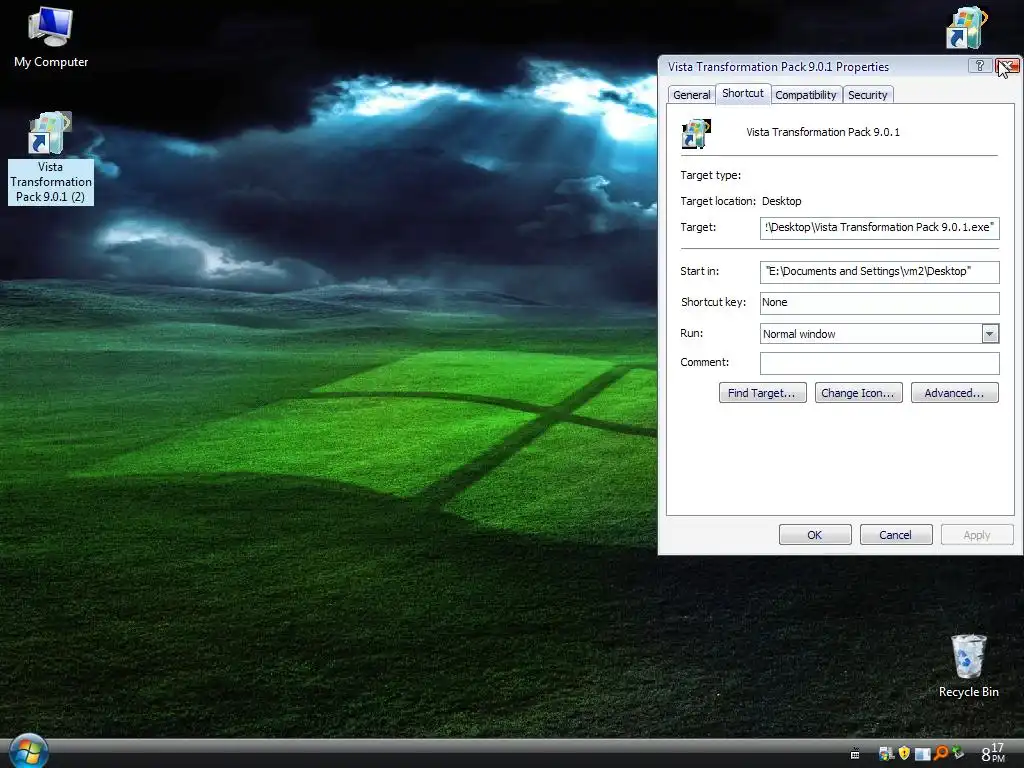Close the Properties dialog with the X

[1008, 66]
